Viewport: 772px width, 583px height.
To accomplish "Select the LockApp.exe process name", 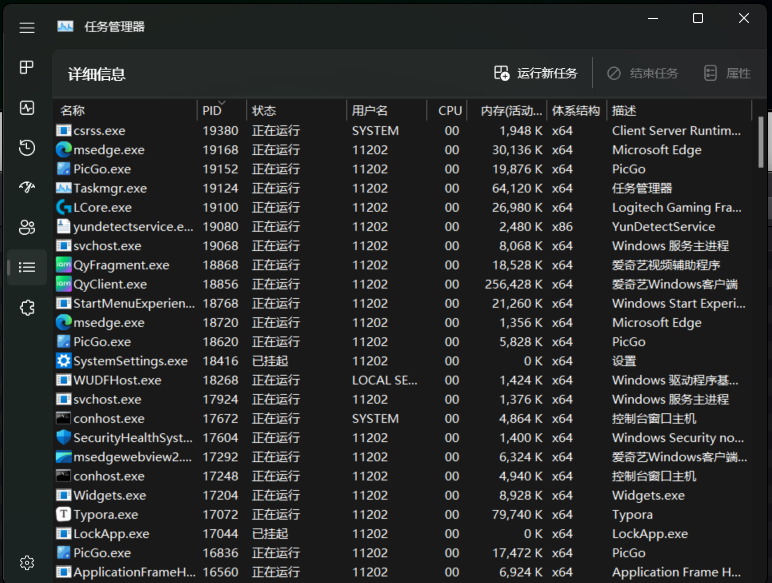I will point(111,534).
